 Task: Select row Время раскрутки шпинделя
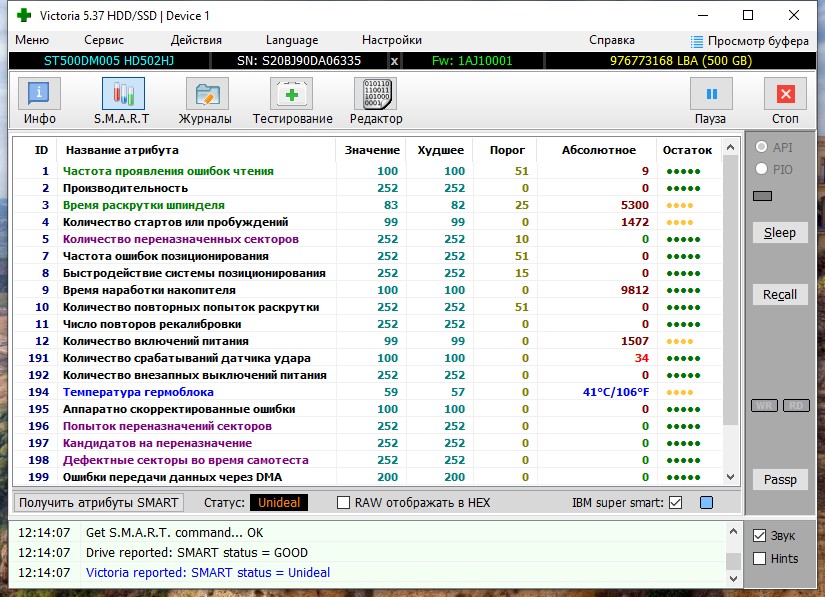point(368,205)
